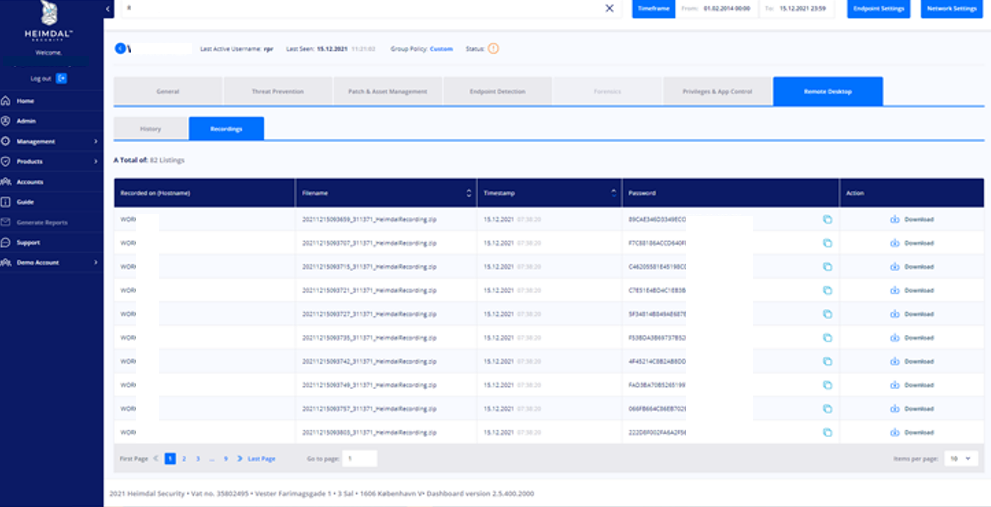Image resolution: width=991 pixels, height=507 pixels.
Task: Select the Remote Desktop tab
Action: pos(828,91)
